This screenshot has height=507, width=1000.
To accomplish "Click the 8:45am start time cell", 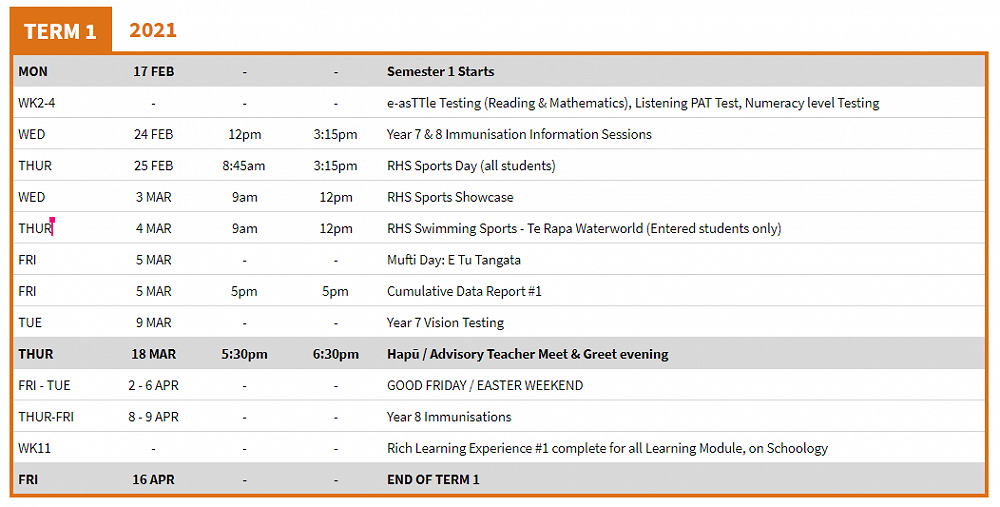I will point(244,166).
